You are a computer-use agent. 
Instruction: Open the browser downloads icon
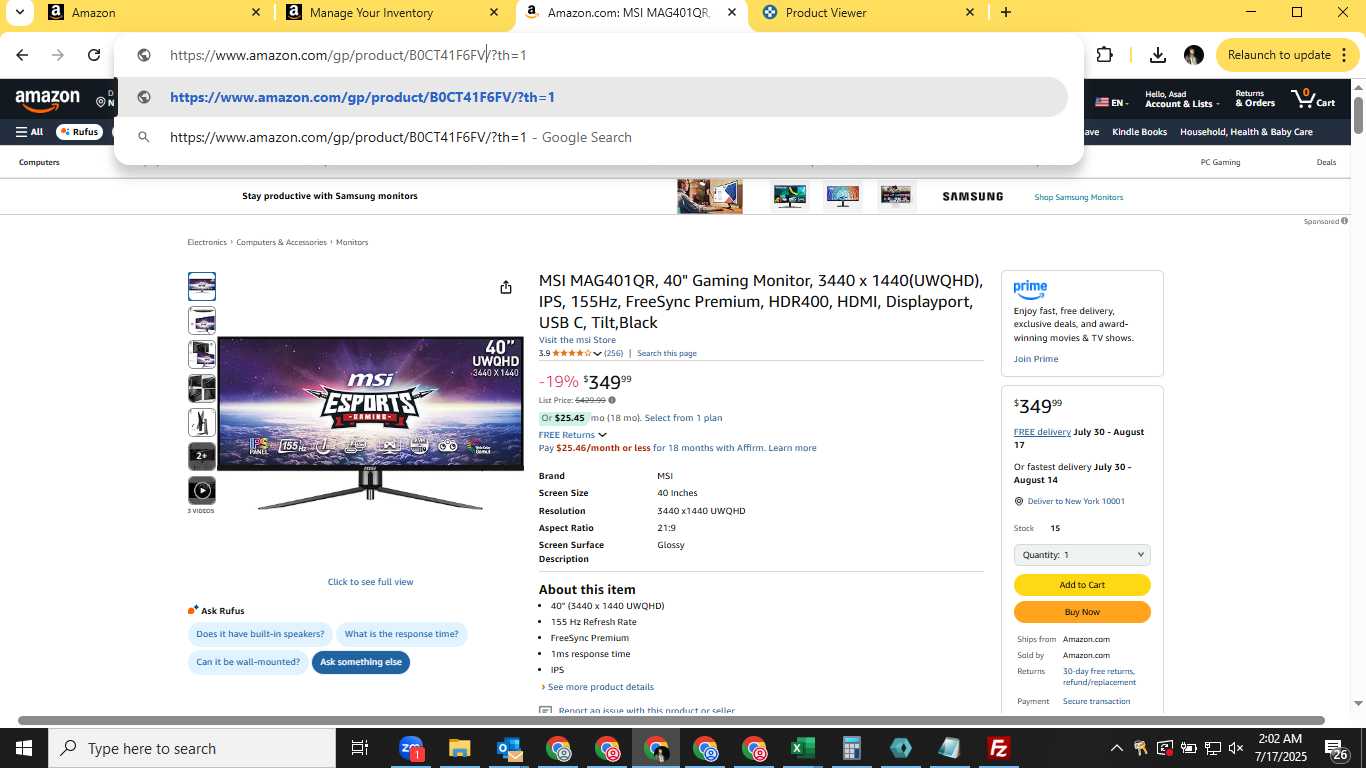coord(1157,55)
